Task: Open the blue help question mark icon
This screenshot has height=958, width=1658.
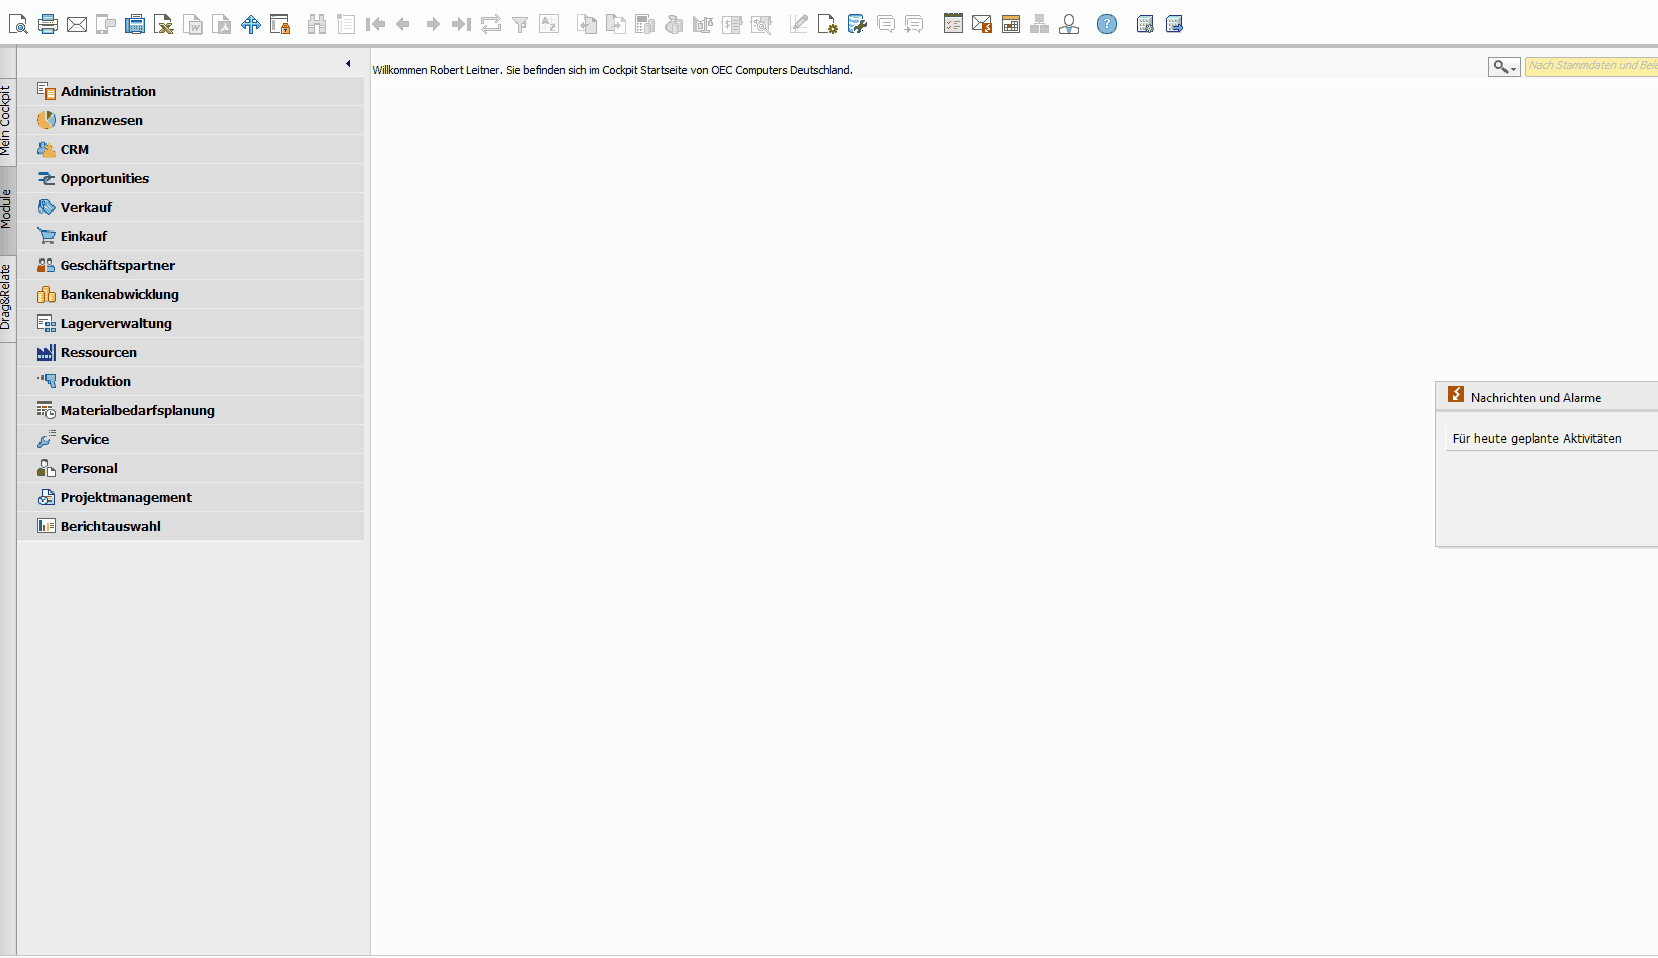Action: [x=1107, y=24]
